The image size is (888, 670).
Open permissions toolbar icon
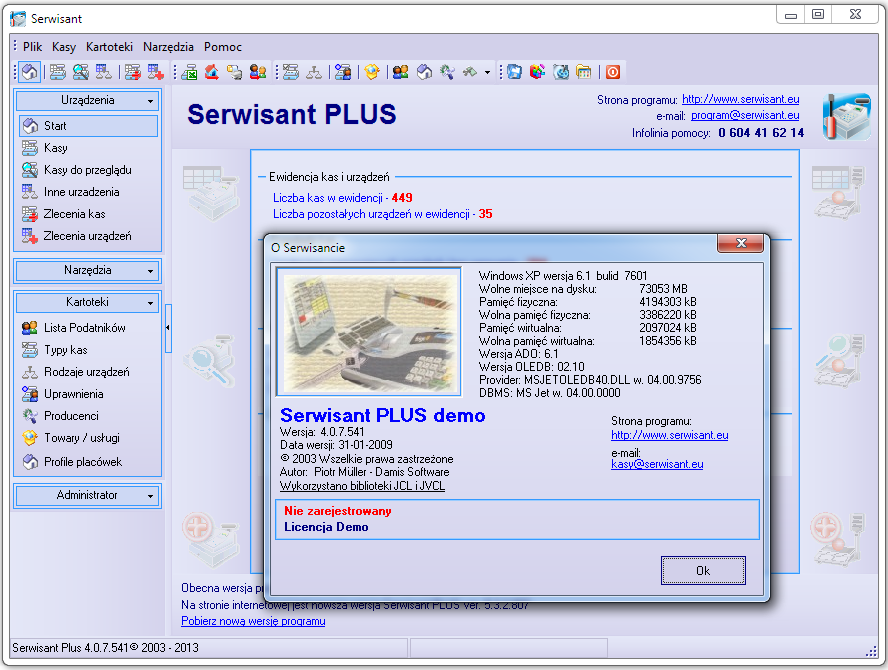tap(343, 72)
